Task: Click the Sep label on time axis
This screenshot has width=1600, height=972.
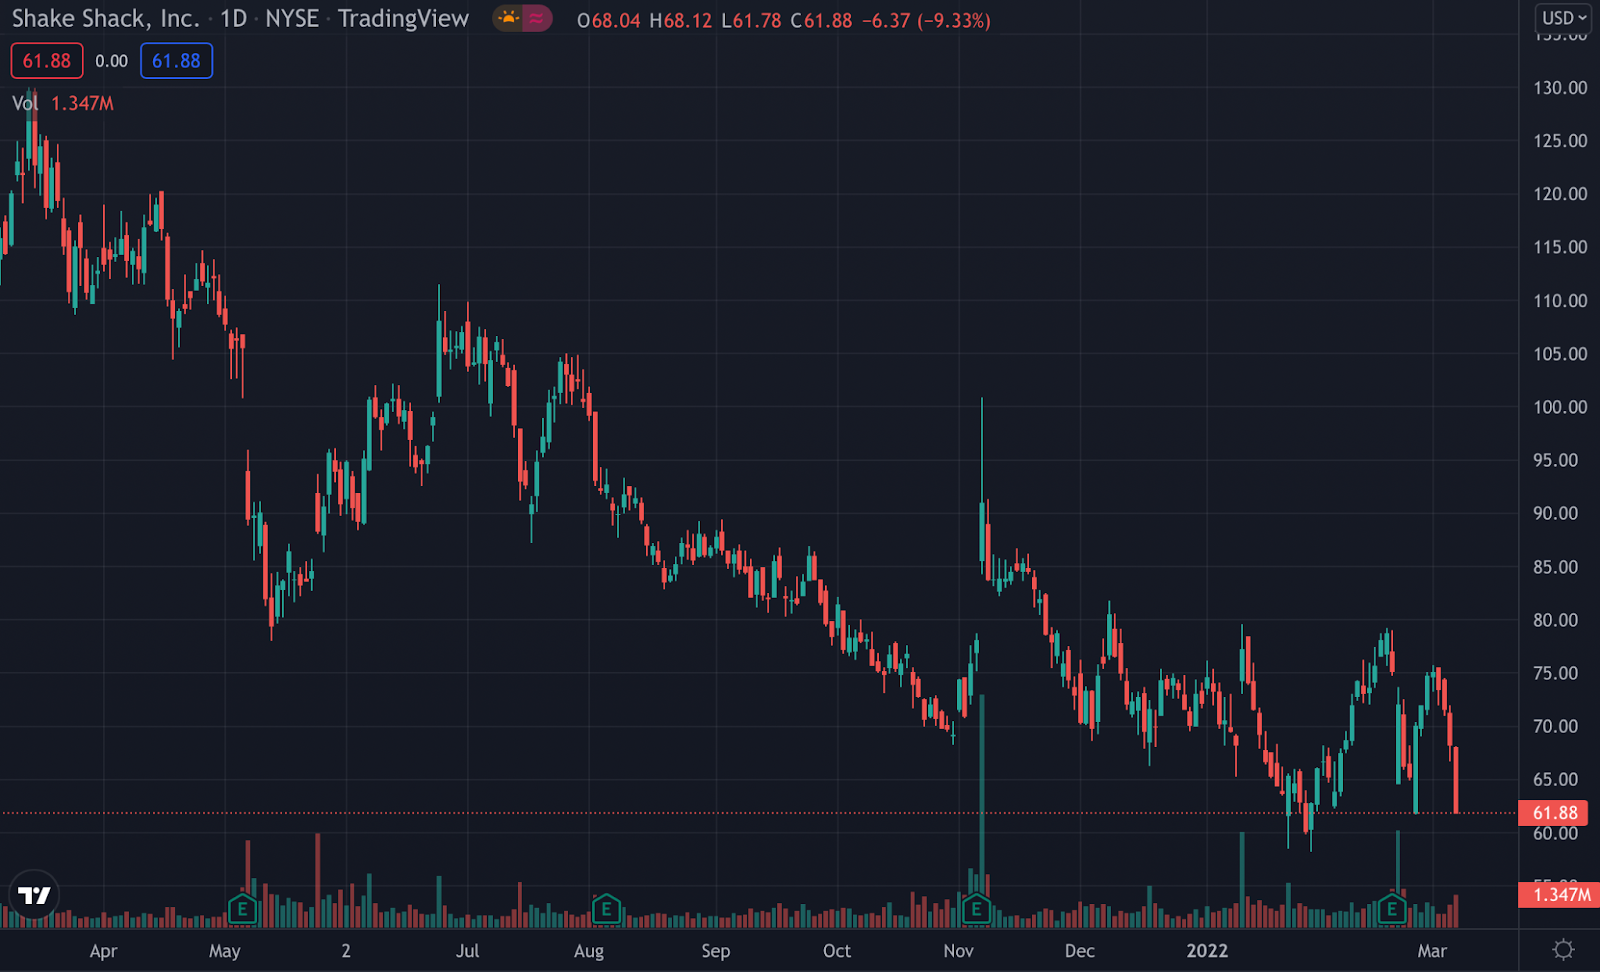Action: (x=716, y=951)
